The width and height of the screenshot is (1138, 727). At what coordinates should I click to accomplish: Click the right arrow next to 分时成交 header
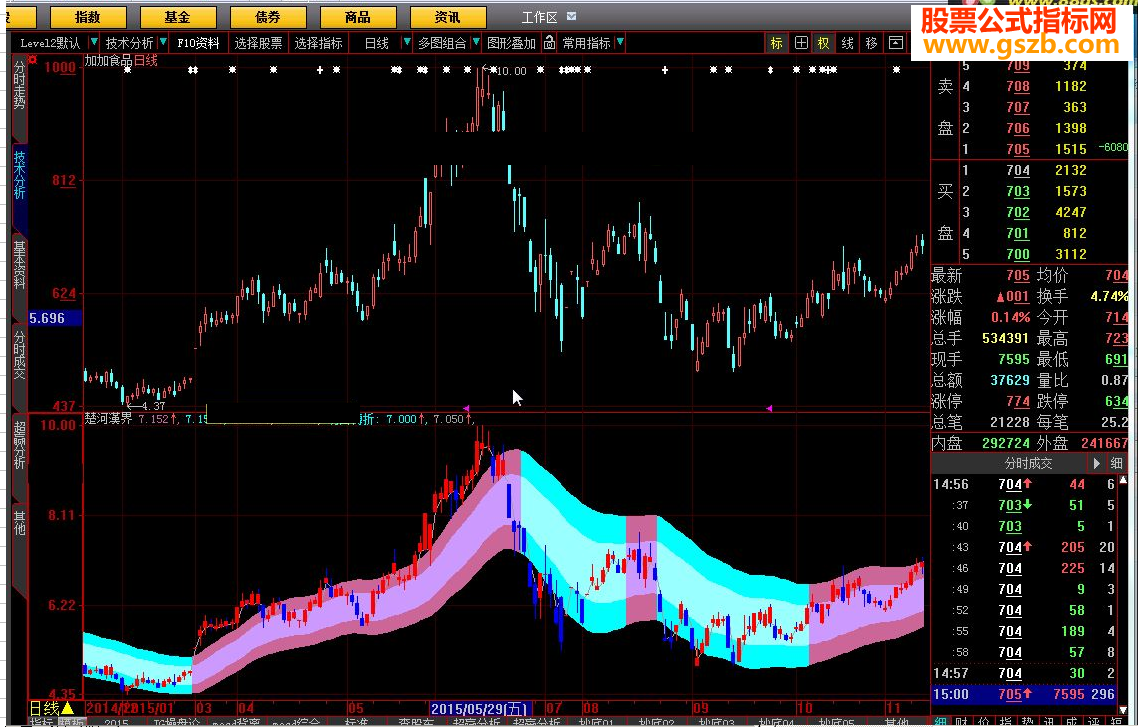pos(1096,463)
